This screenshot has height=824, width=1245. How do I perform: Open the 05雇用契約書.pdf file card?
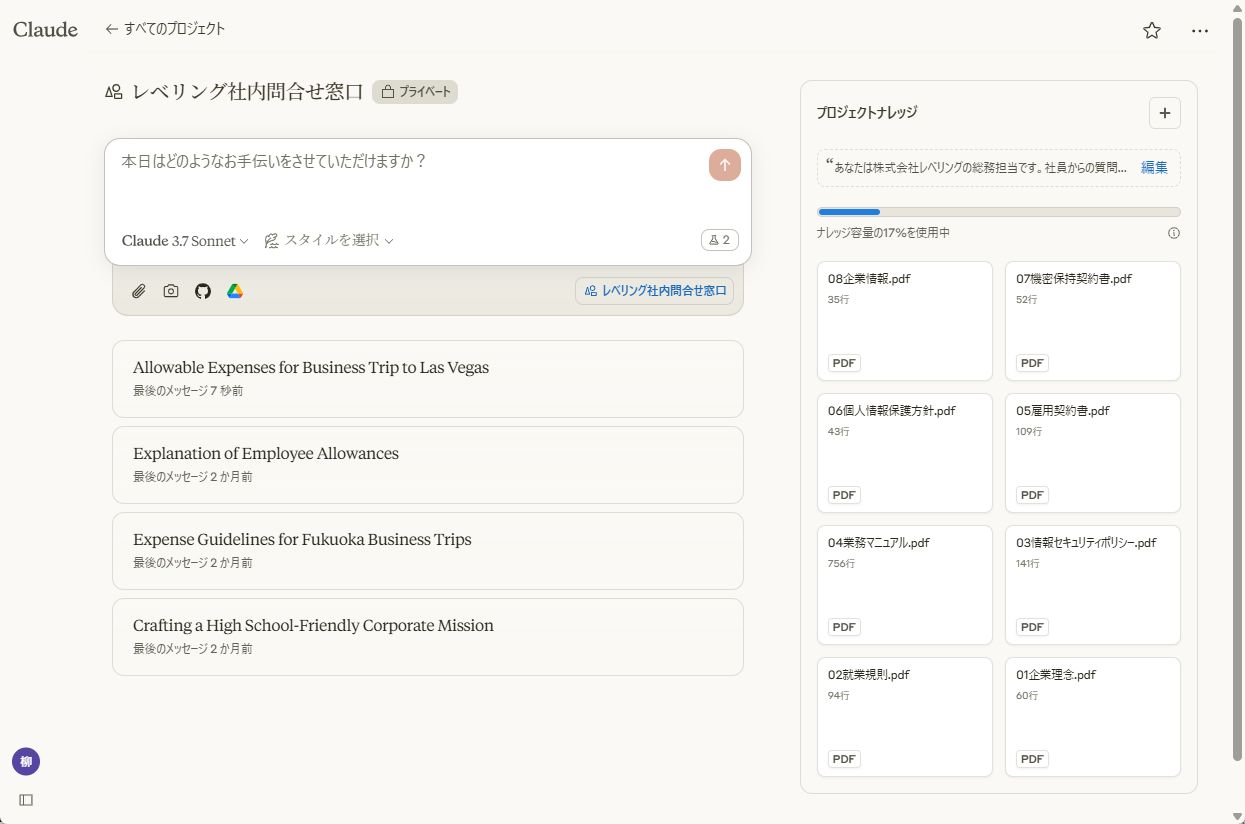(x=1093, y=453)
